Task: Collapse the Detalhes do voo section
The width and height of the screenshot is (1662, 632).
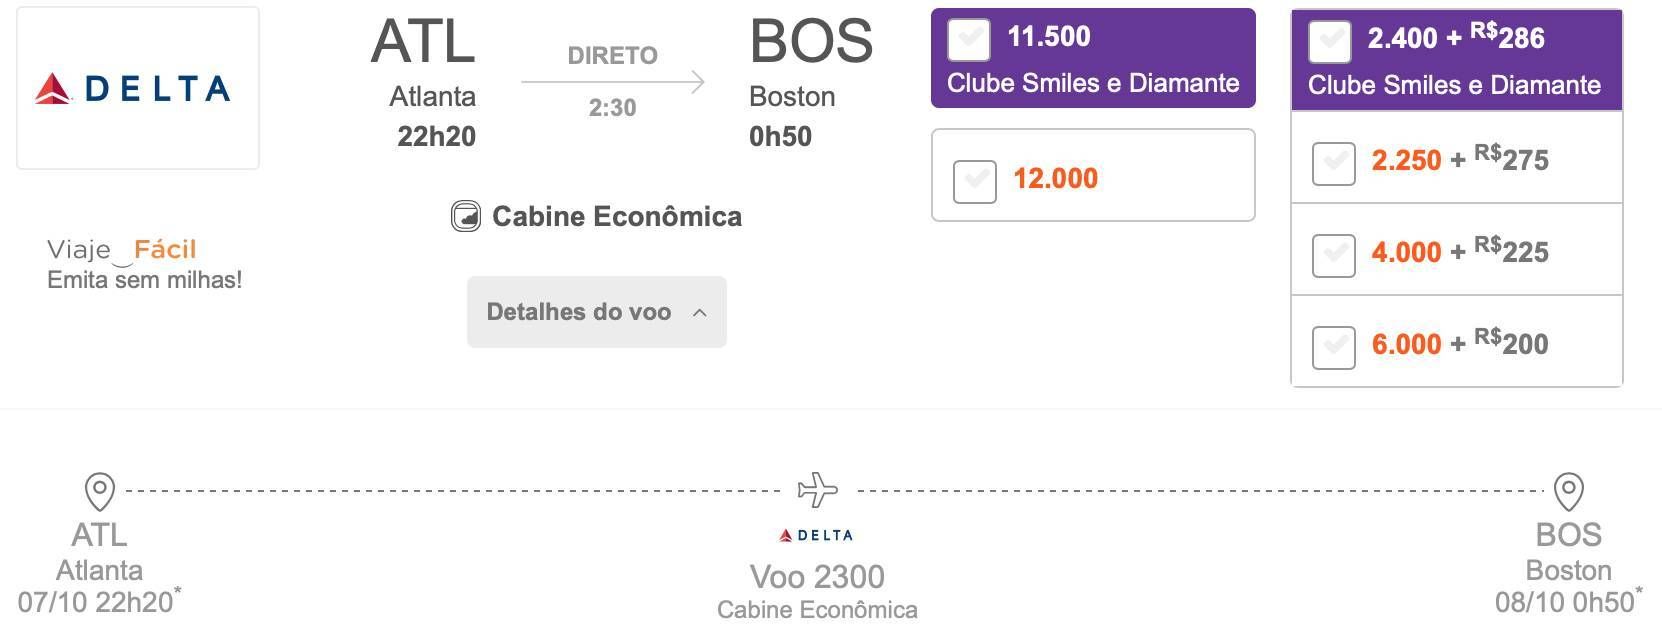Action: (x=597, y=312)
